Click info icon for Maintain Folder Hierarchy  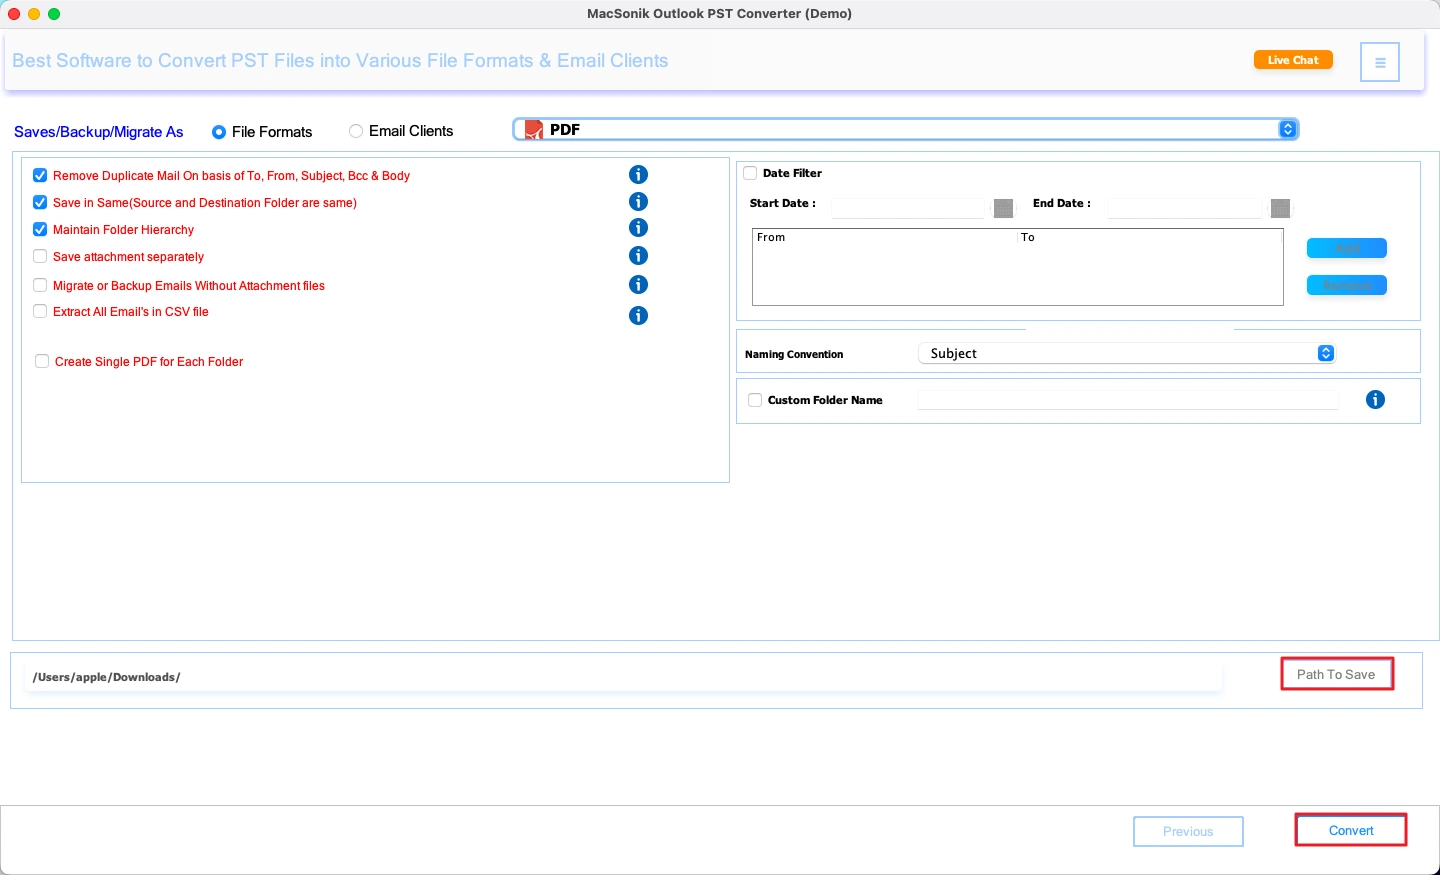point(638,228)
